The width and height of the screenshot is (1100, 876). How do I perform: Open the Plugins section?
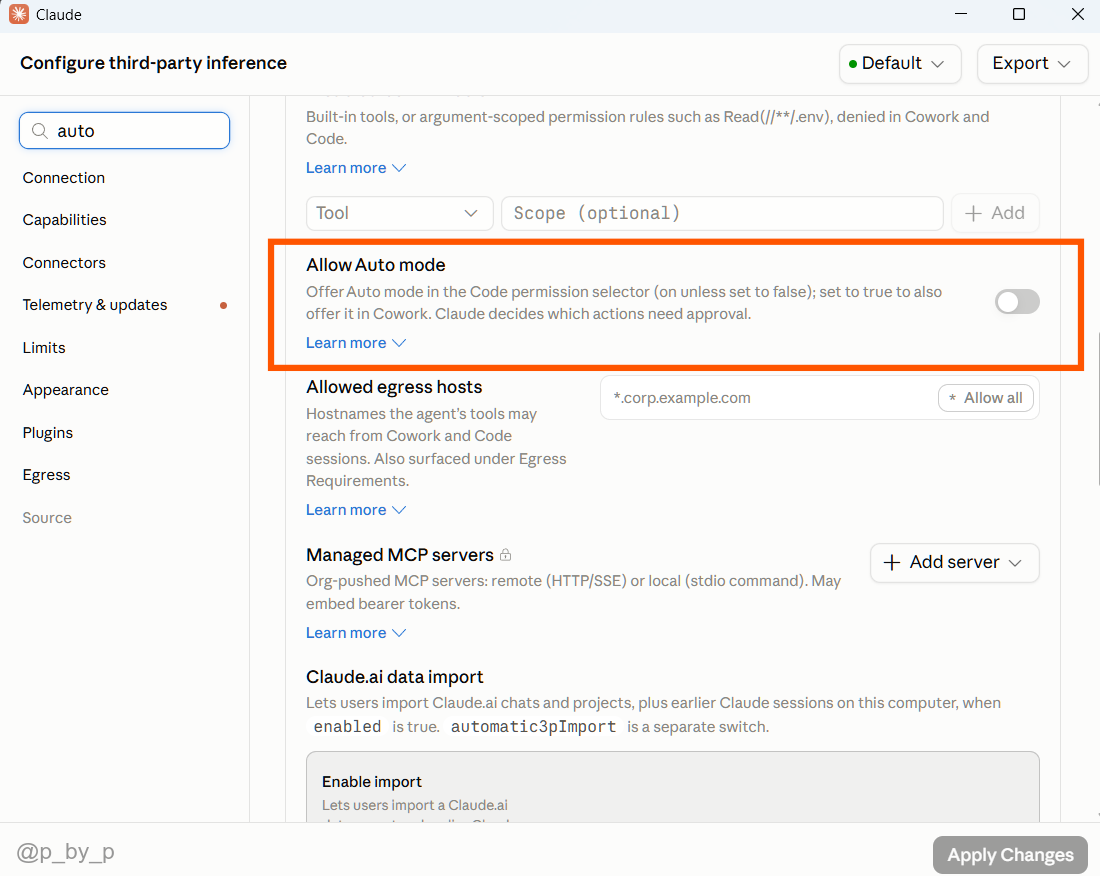(48, 433)
